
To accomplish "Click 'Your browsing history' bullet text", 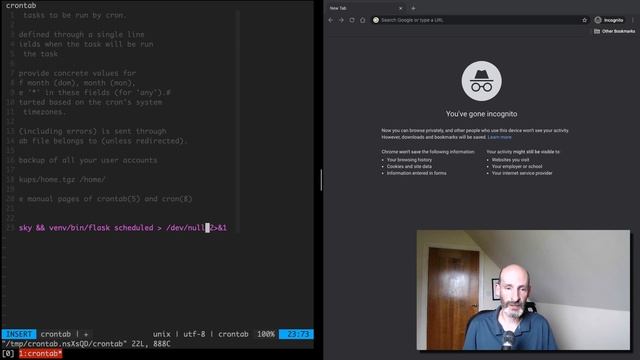I will (409, 160).
